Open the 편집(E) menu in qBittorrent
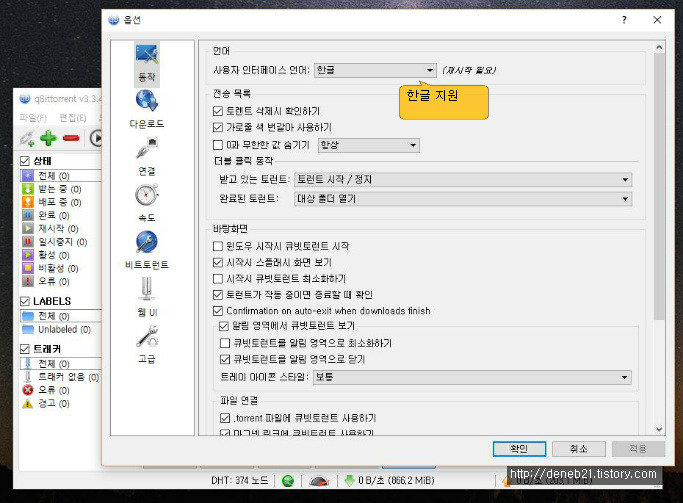683x503 pixels. (73, 118)
